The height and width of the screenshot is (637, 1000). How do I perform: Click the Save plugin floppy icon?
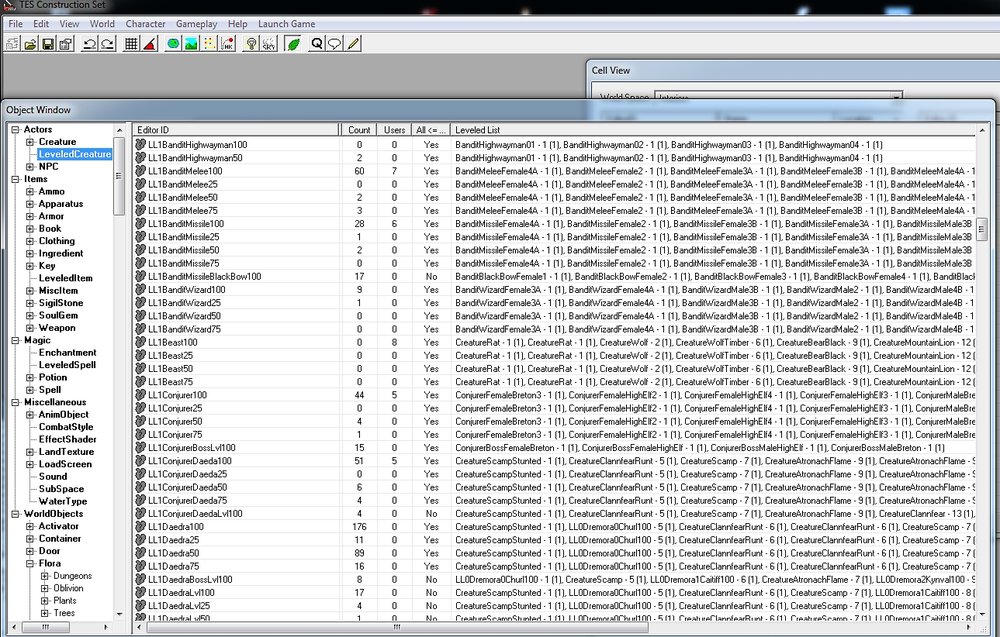48,44
